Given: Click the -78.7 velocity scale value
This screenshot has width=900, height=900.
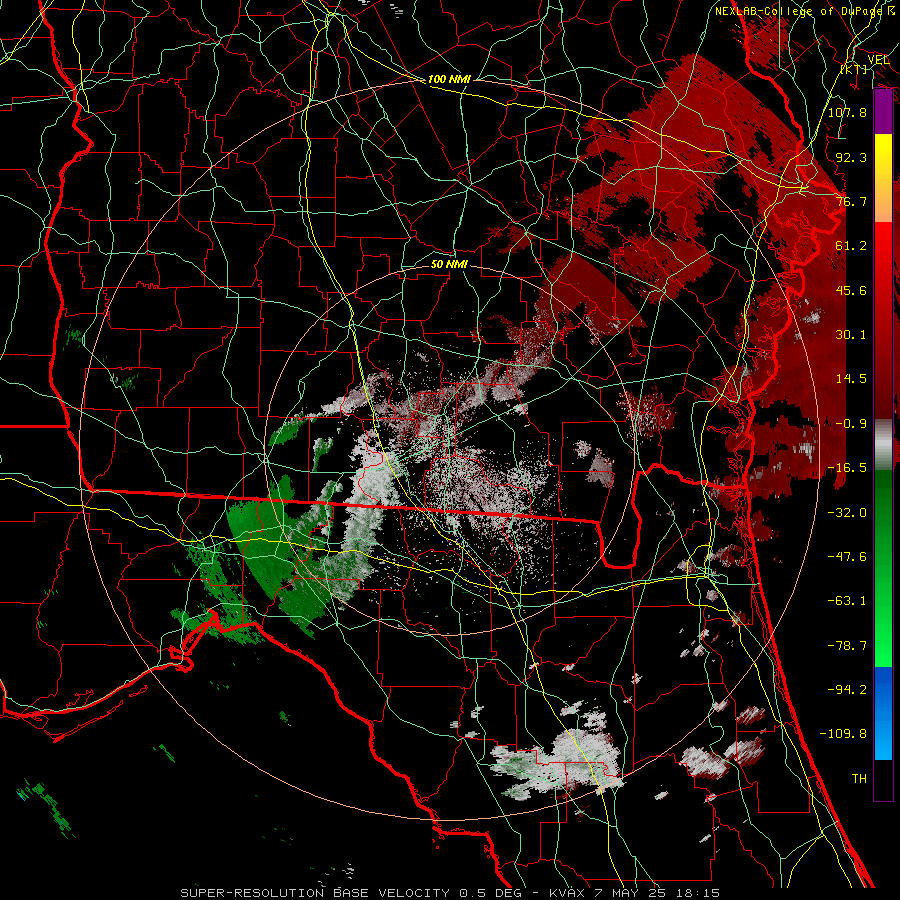Looking at the screenshot, I should (x=847, y=646).
